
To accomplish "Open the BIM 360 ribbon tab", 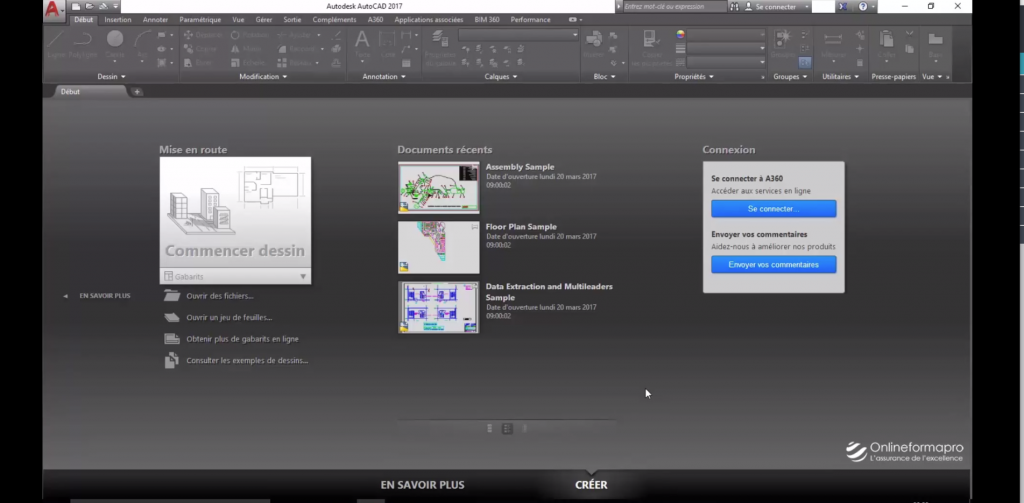I will [487, 20].
